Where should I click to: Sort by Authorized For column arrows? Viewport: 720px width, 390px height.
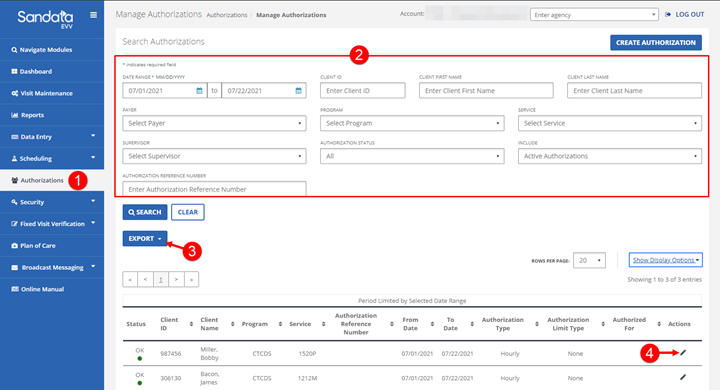(659, 324)
